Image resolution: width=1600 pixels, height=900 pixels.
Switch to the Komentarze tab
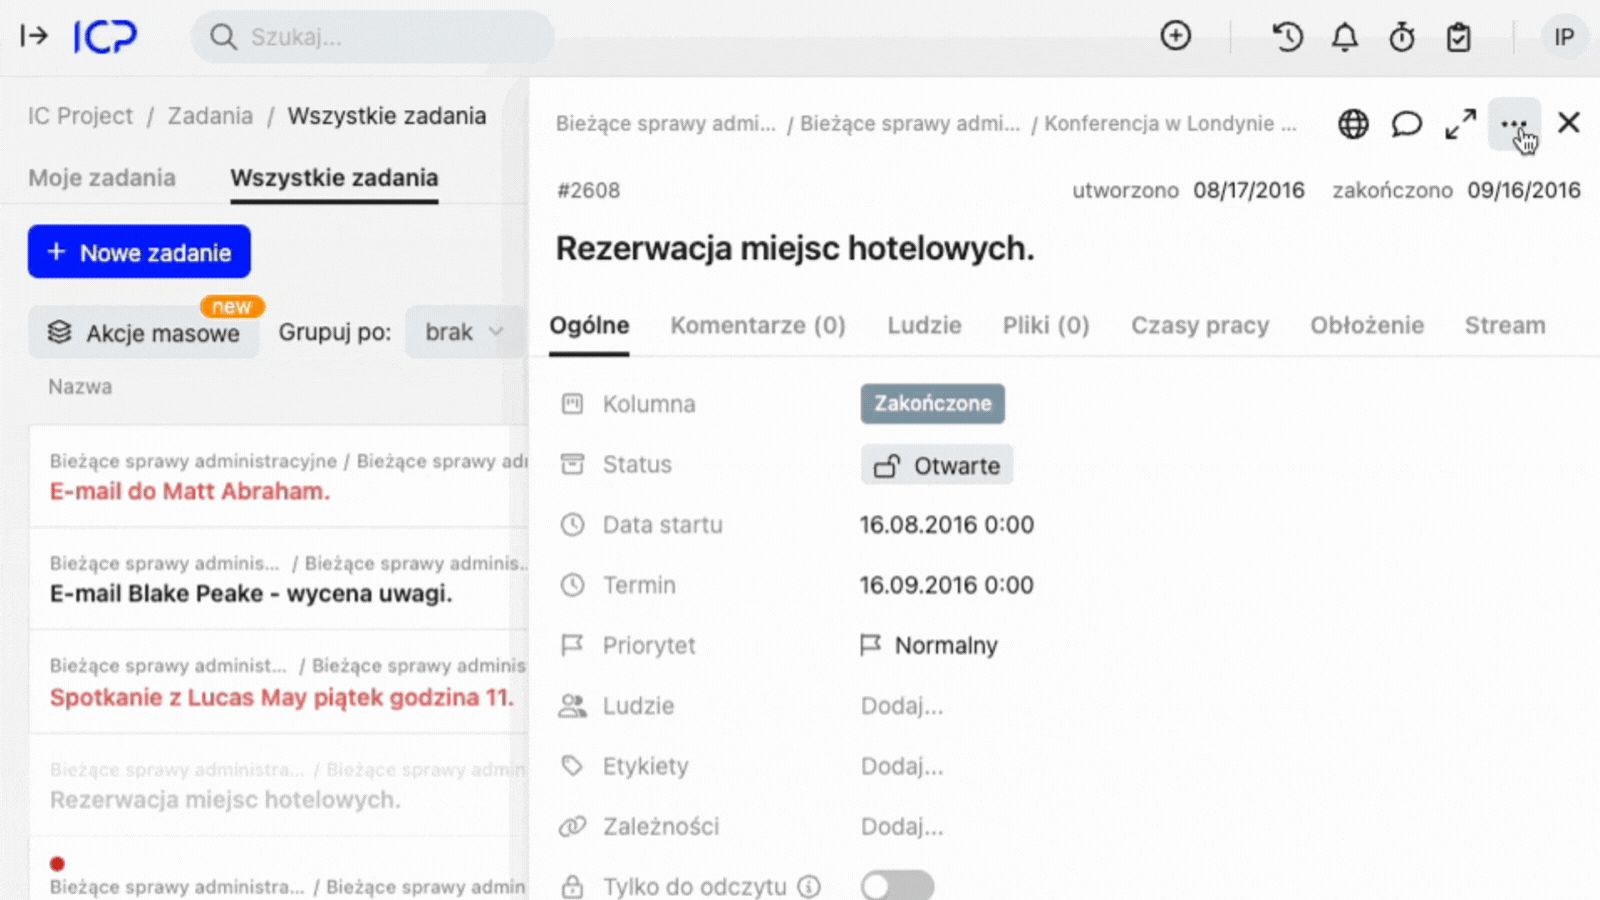(757, 325)
